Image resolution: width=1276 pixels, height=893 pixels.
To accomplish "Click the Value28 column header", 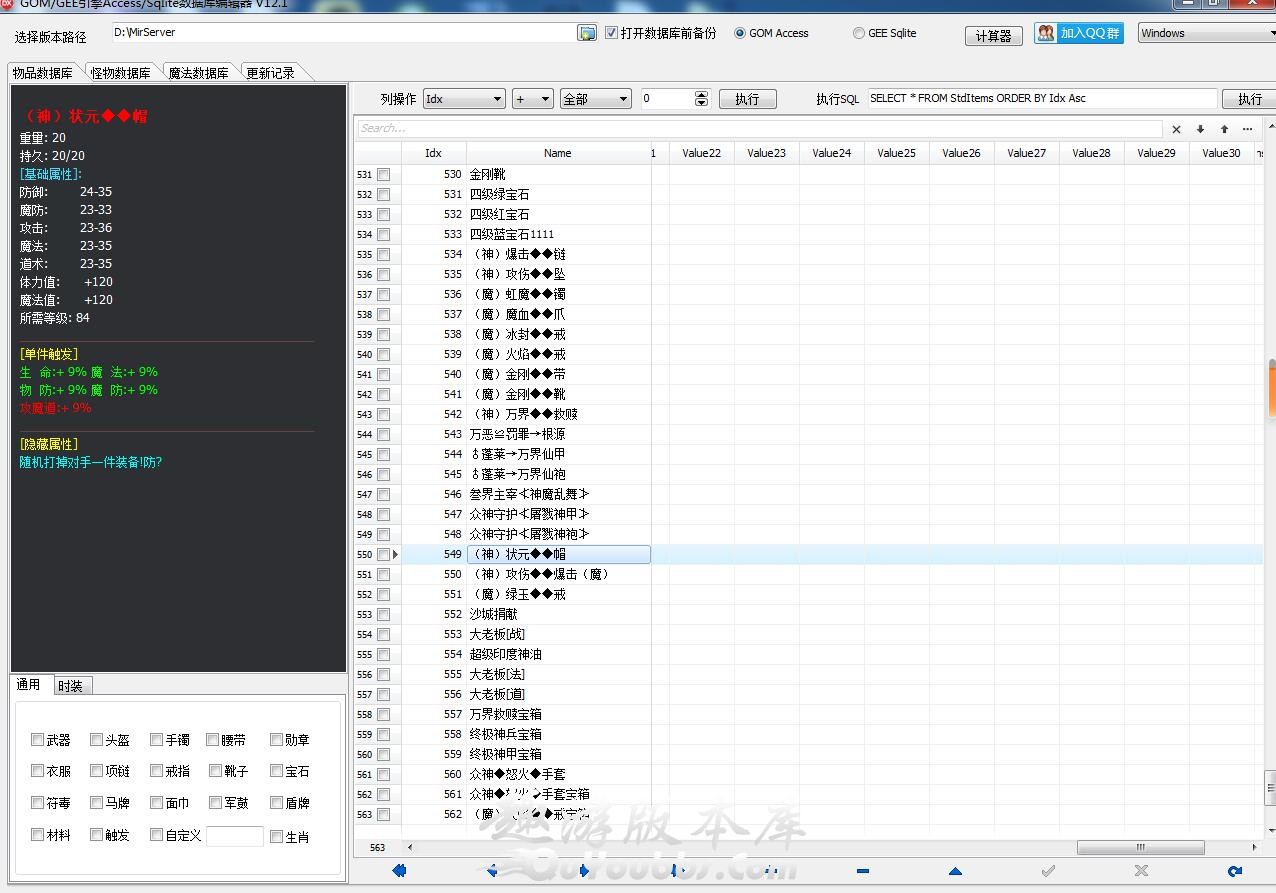I will pyautogui.click(x=1092, y=153).
